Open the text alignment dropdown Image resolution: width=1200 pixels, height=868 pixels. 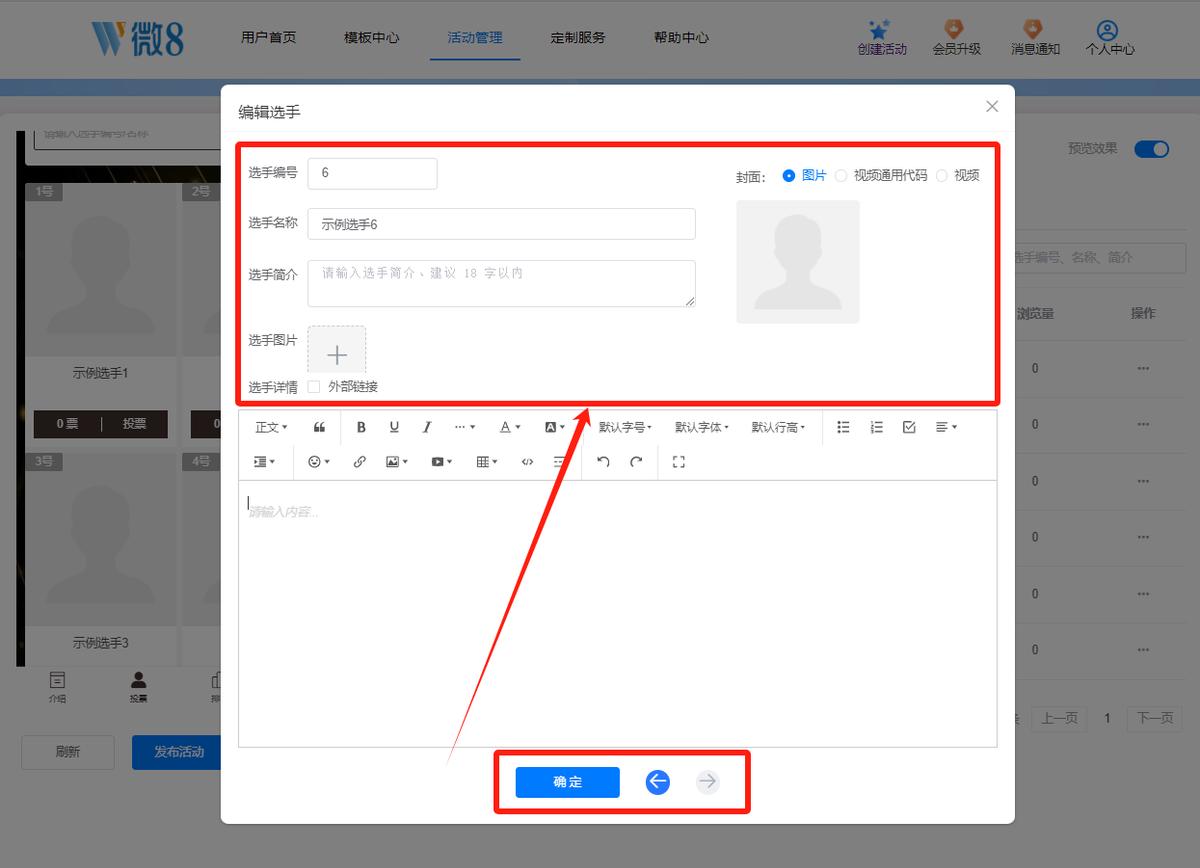coord(946,427)
